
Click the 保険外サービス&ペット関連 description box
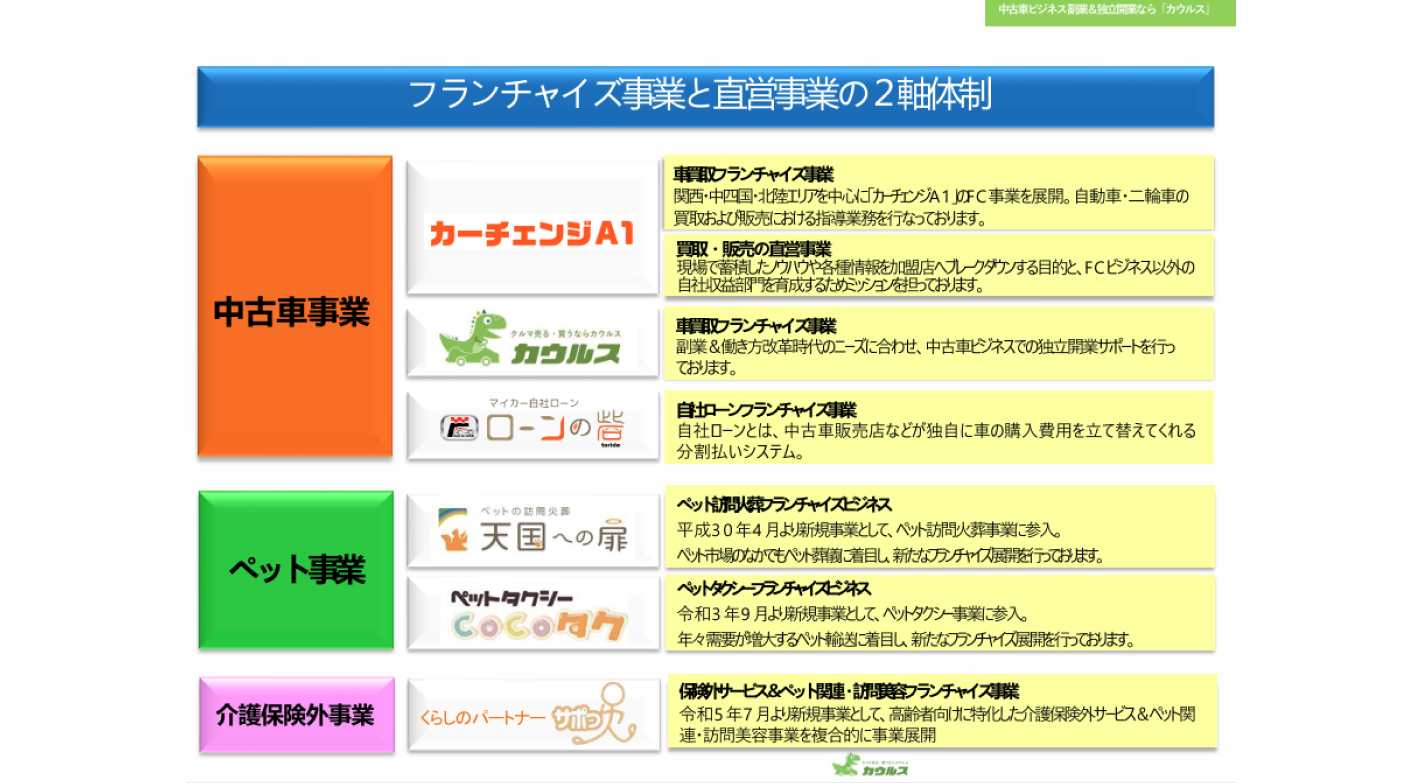coord(940,712)
